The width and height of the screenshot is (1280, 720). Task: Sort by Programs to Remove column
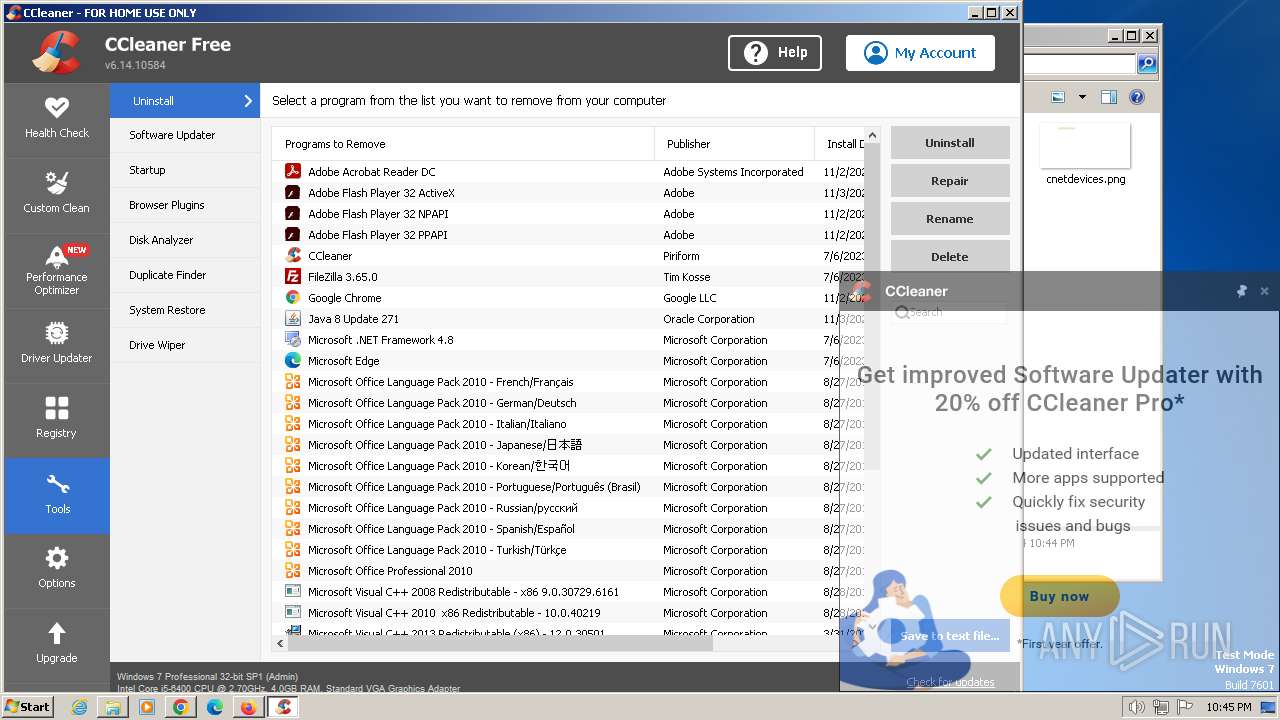(463, 144)
